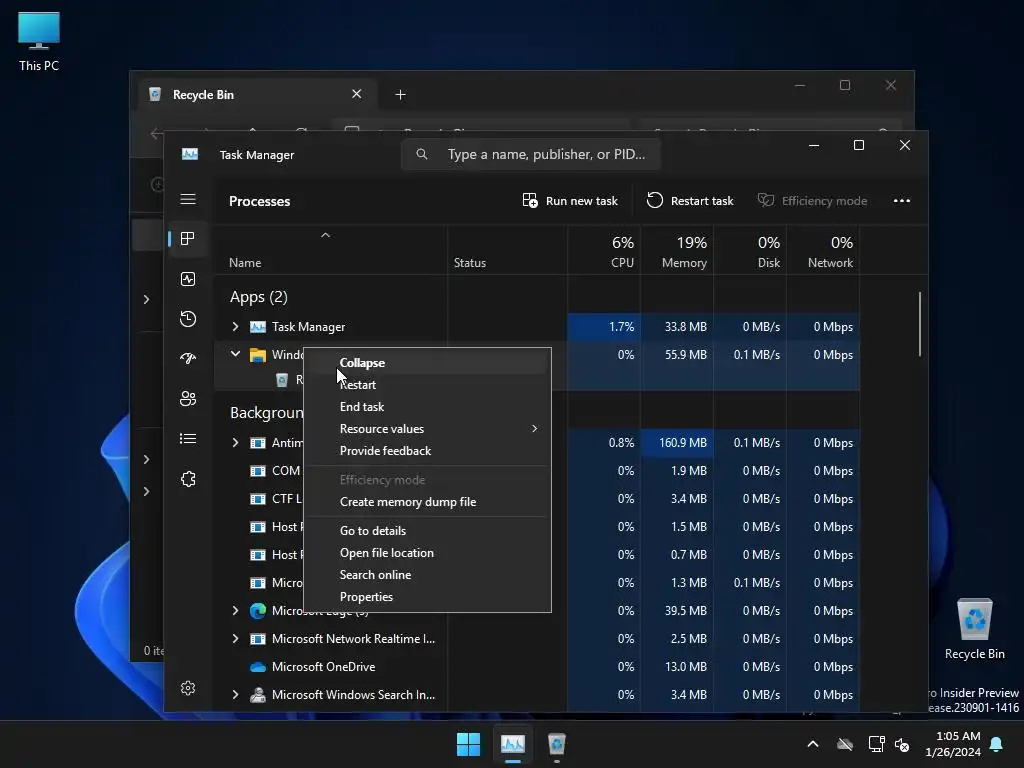The width and height of the screenshot is (1024, 768).
Task: Open the Windows Start menu
Action: pos(468,744)
